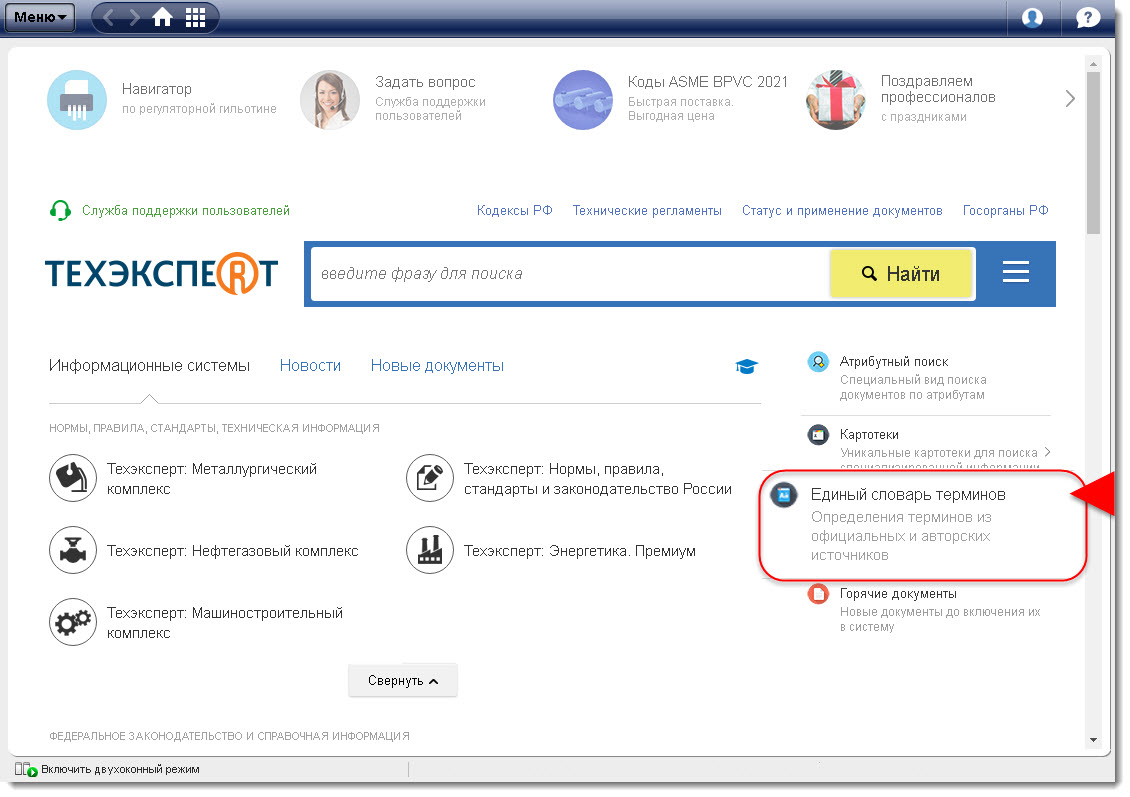Open Нормы, правила, стандарты document icon
The width and height of the screenshot is (1130, 797).
[x=430, y=478]
